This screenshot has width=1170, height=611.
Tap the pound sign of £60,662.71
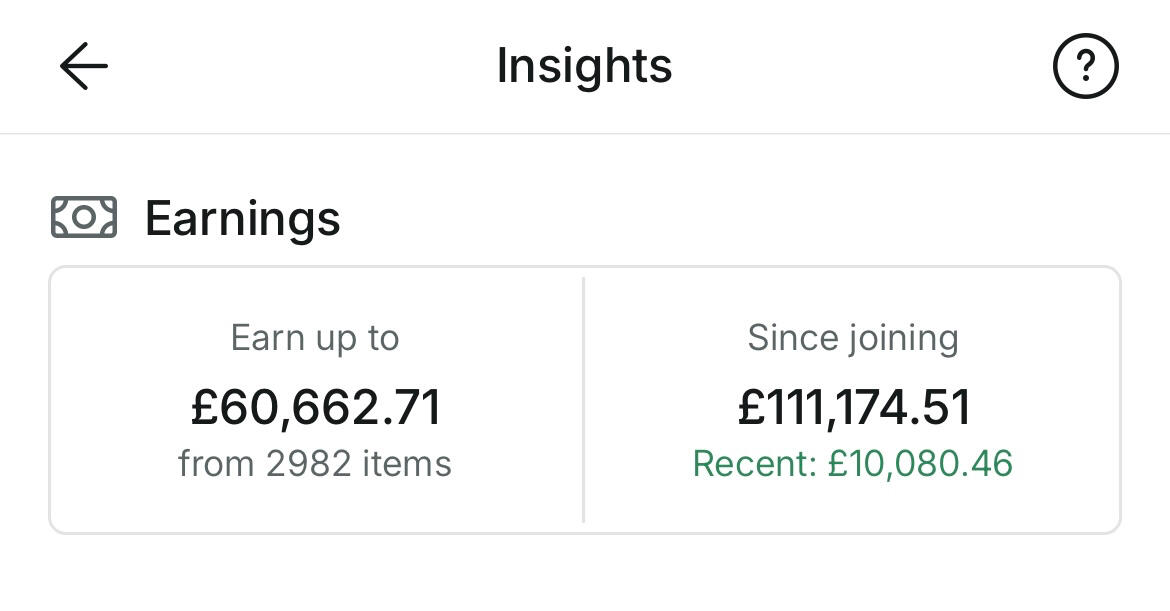(205, 407)
